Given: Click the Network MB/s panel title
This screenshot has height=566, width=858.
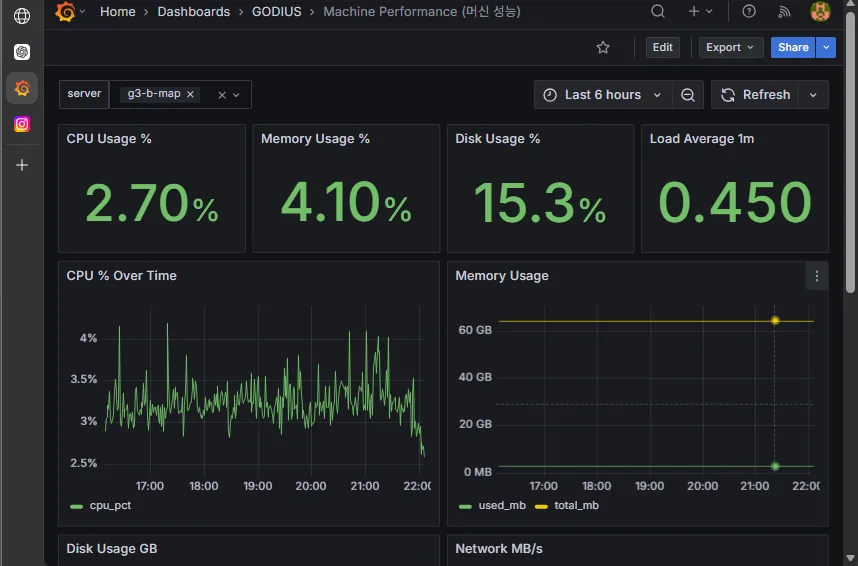Looking at the screenshot, I should (x=498, y=548).
